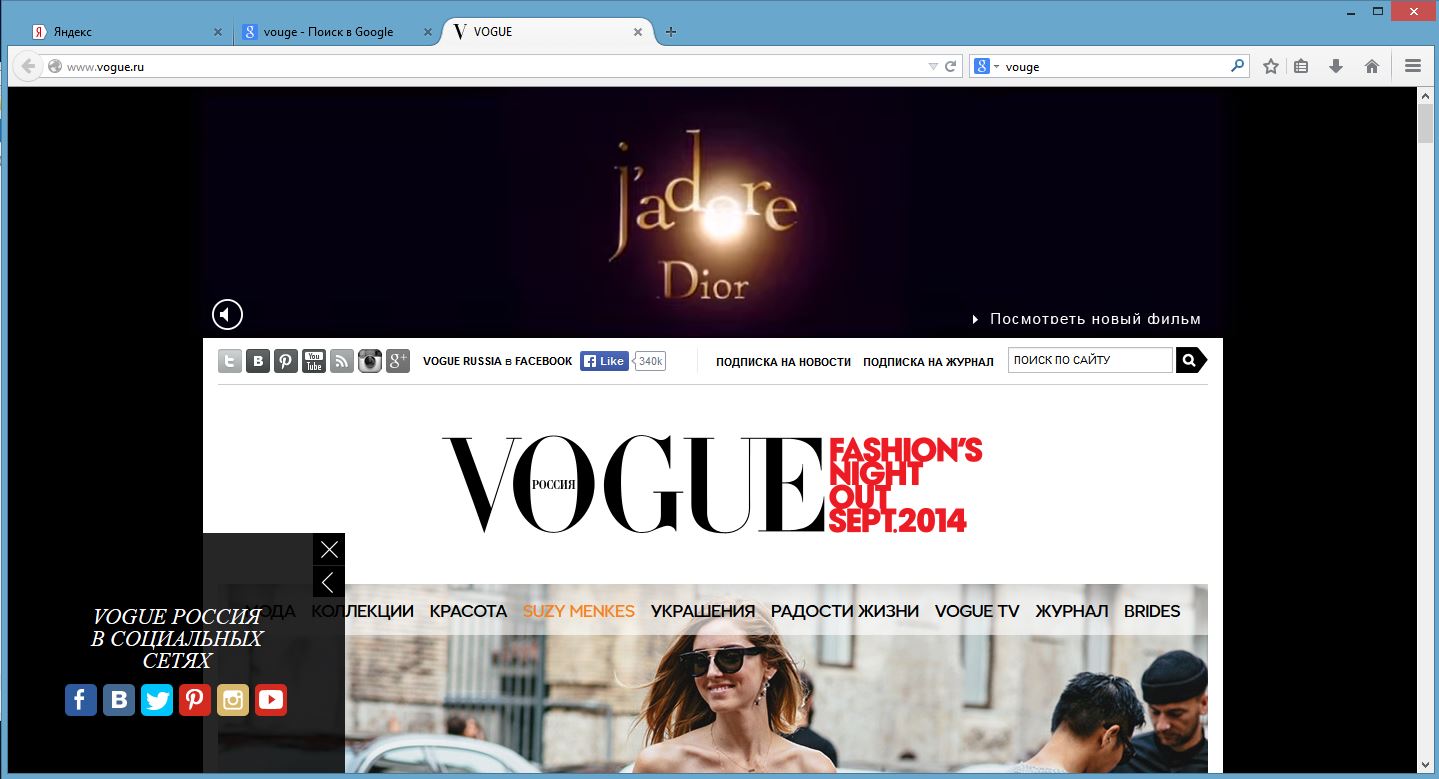Click the vertical page scrollbar thumb
The width and height of the screenshot is (1439, 779).
(x=1425, y=125)
